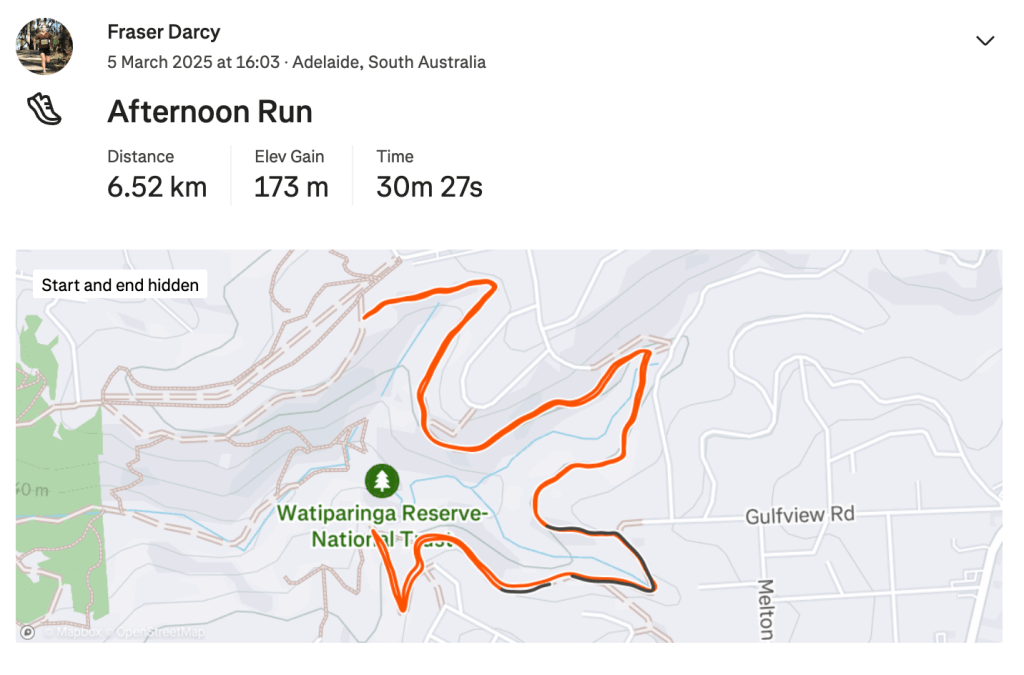1024x675 pixels.
Task: Click the Melton street label
Action: [766, 609]
